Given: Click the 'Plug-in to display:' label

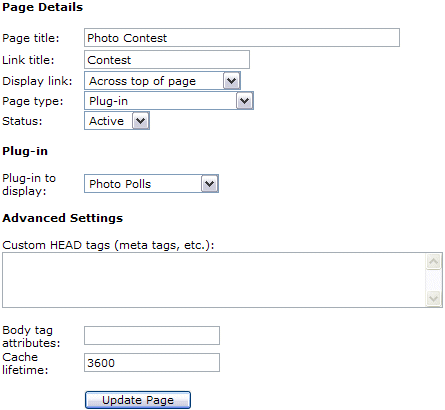Looking at the screenshot, I should pyautogui.click(x=29, y=184).
